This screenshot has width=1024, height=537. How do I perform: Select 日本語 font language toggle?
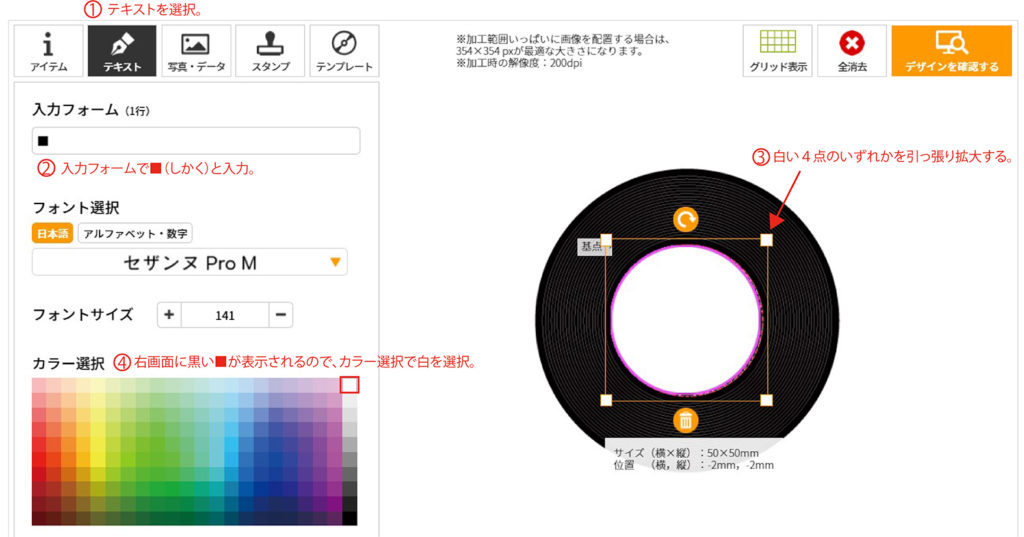[x=52, y=233]
